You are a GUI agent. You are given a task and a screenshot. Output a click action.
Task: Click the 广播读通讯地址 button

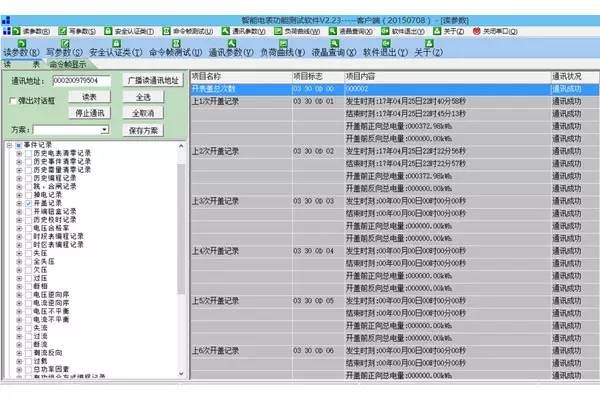pyautogui.click(x=153, y=80)
